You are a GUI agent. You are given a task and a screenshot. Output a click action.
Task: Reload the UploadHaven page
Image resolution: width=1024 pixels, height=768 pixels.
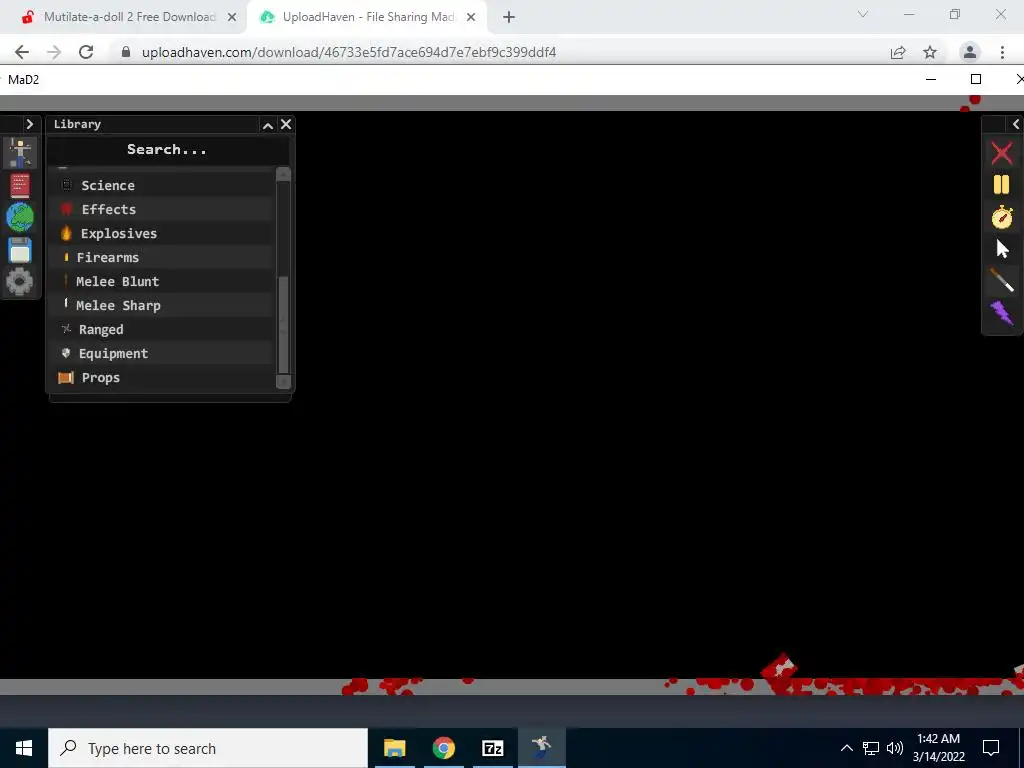(x=86, y=52)
